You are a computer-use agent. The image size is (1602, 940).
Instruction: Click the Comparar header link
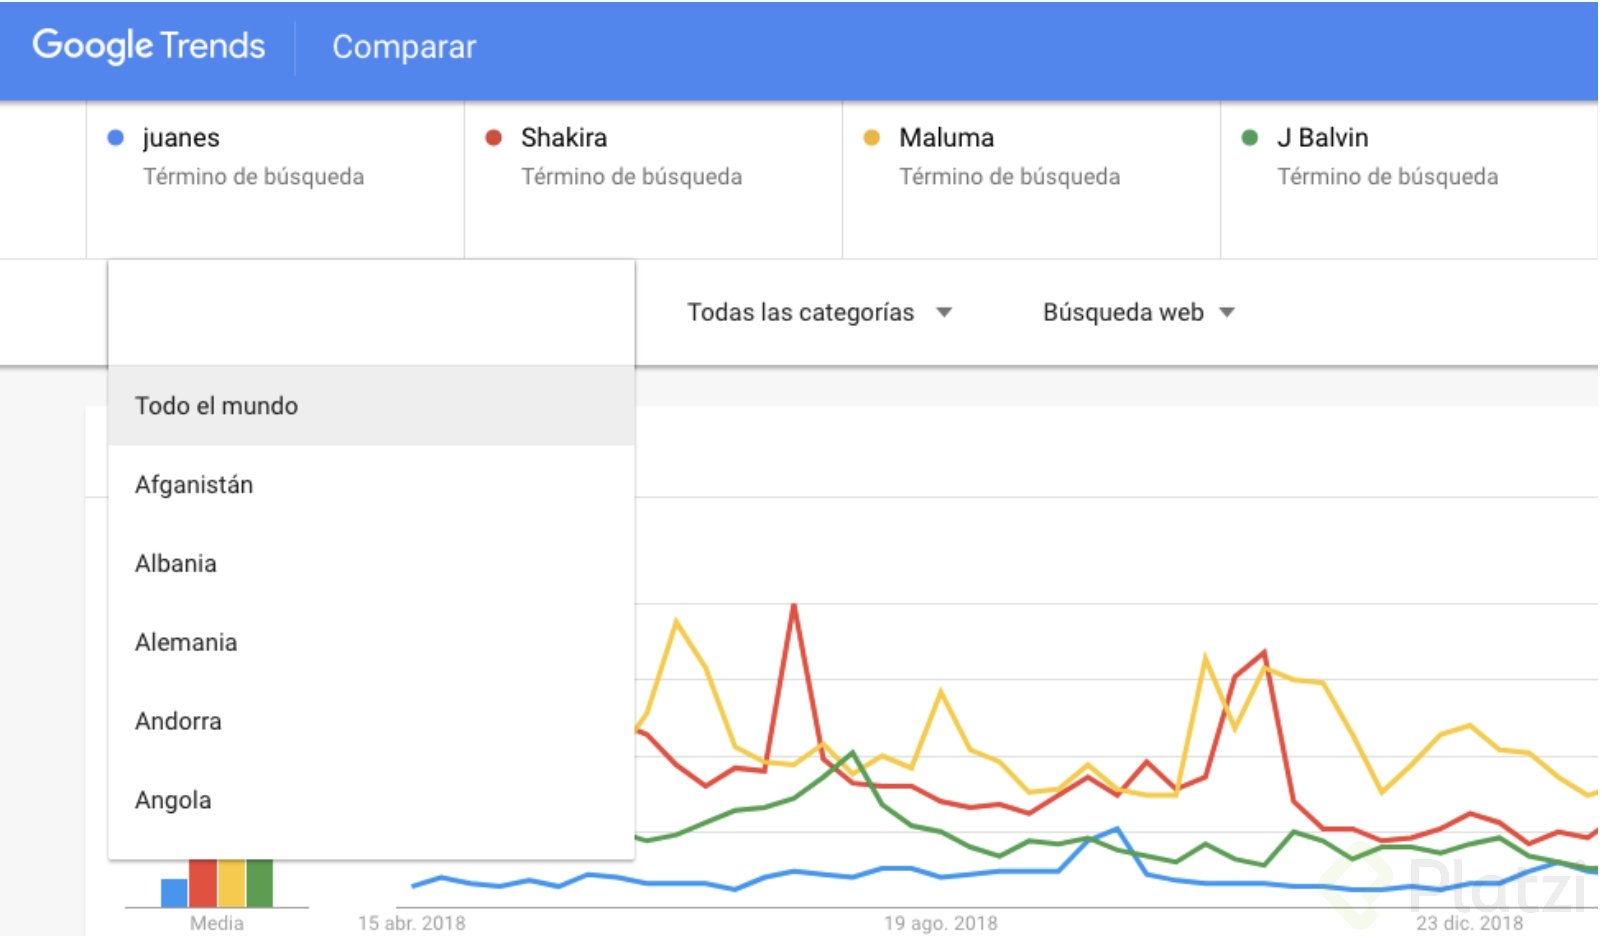(x=404, y=47)
